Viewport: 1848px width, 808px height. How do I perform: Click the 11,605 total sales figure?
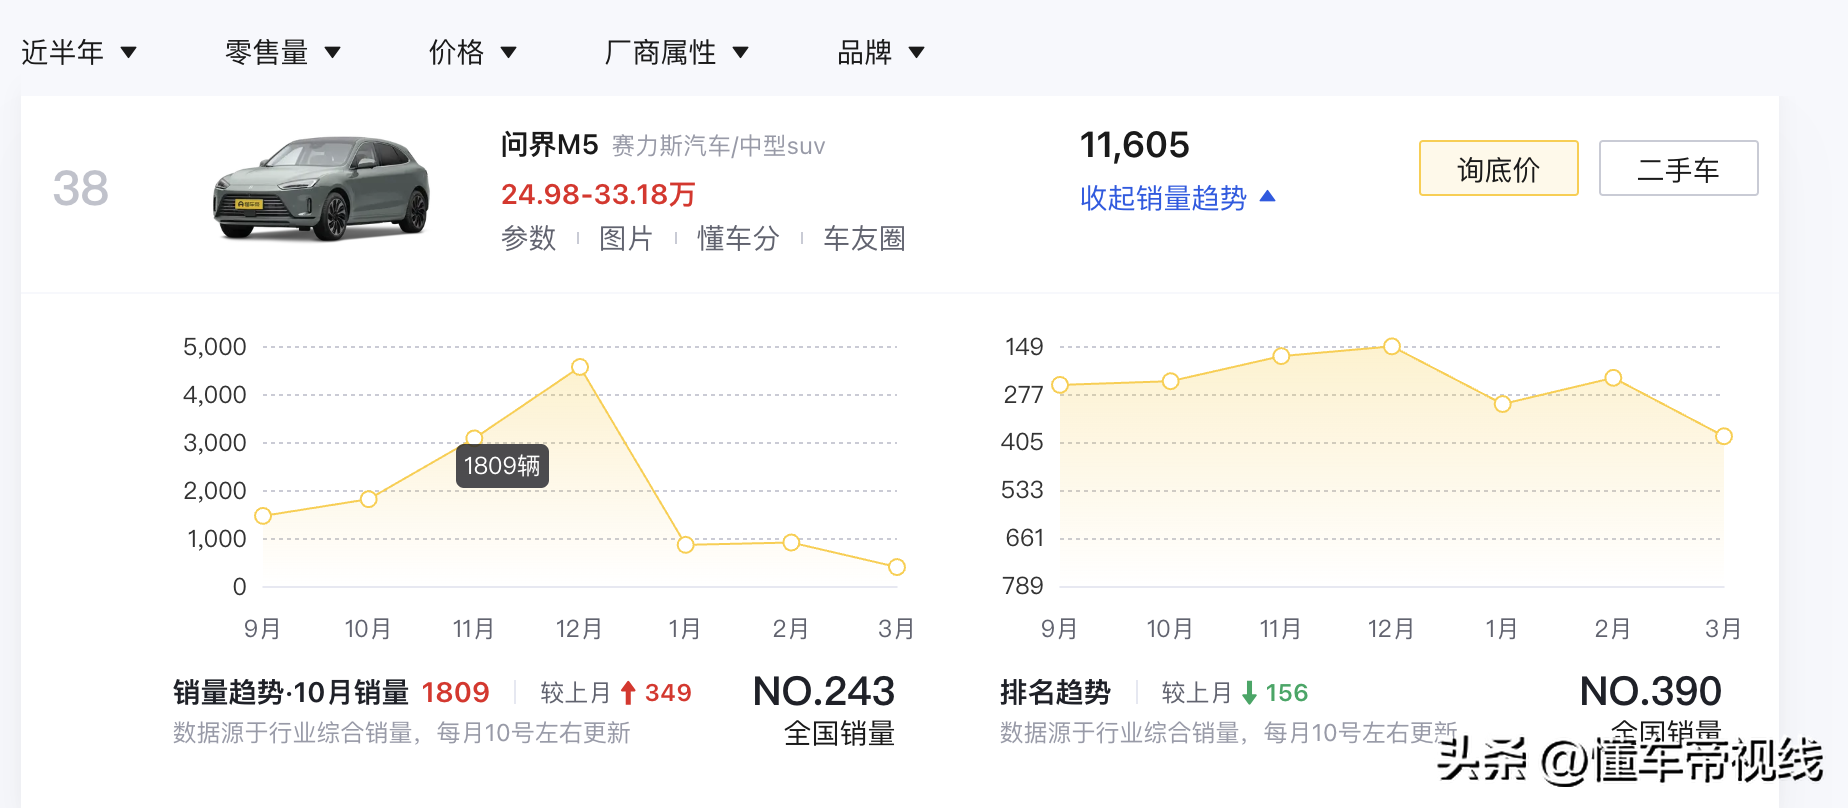[x=1135, y=145]
